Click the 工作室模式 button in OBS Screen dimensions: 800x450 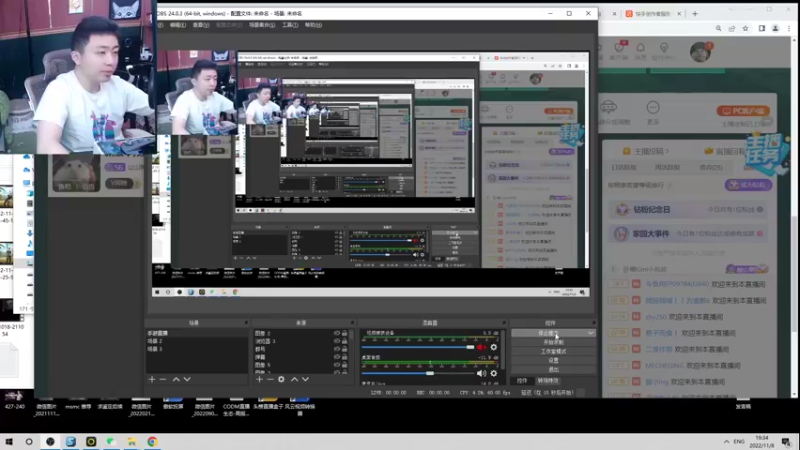553,352
